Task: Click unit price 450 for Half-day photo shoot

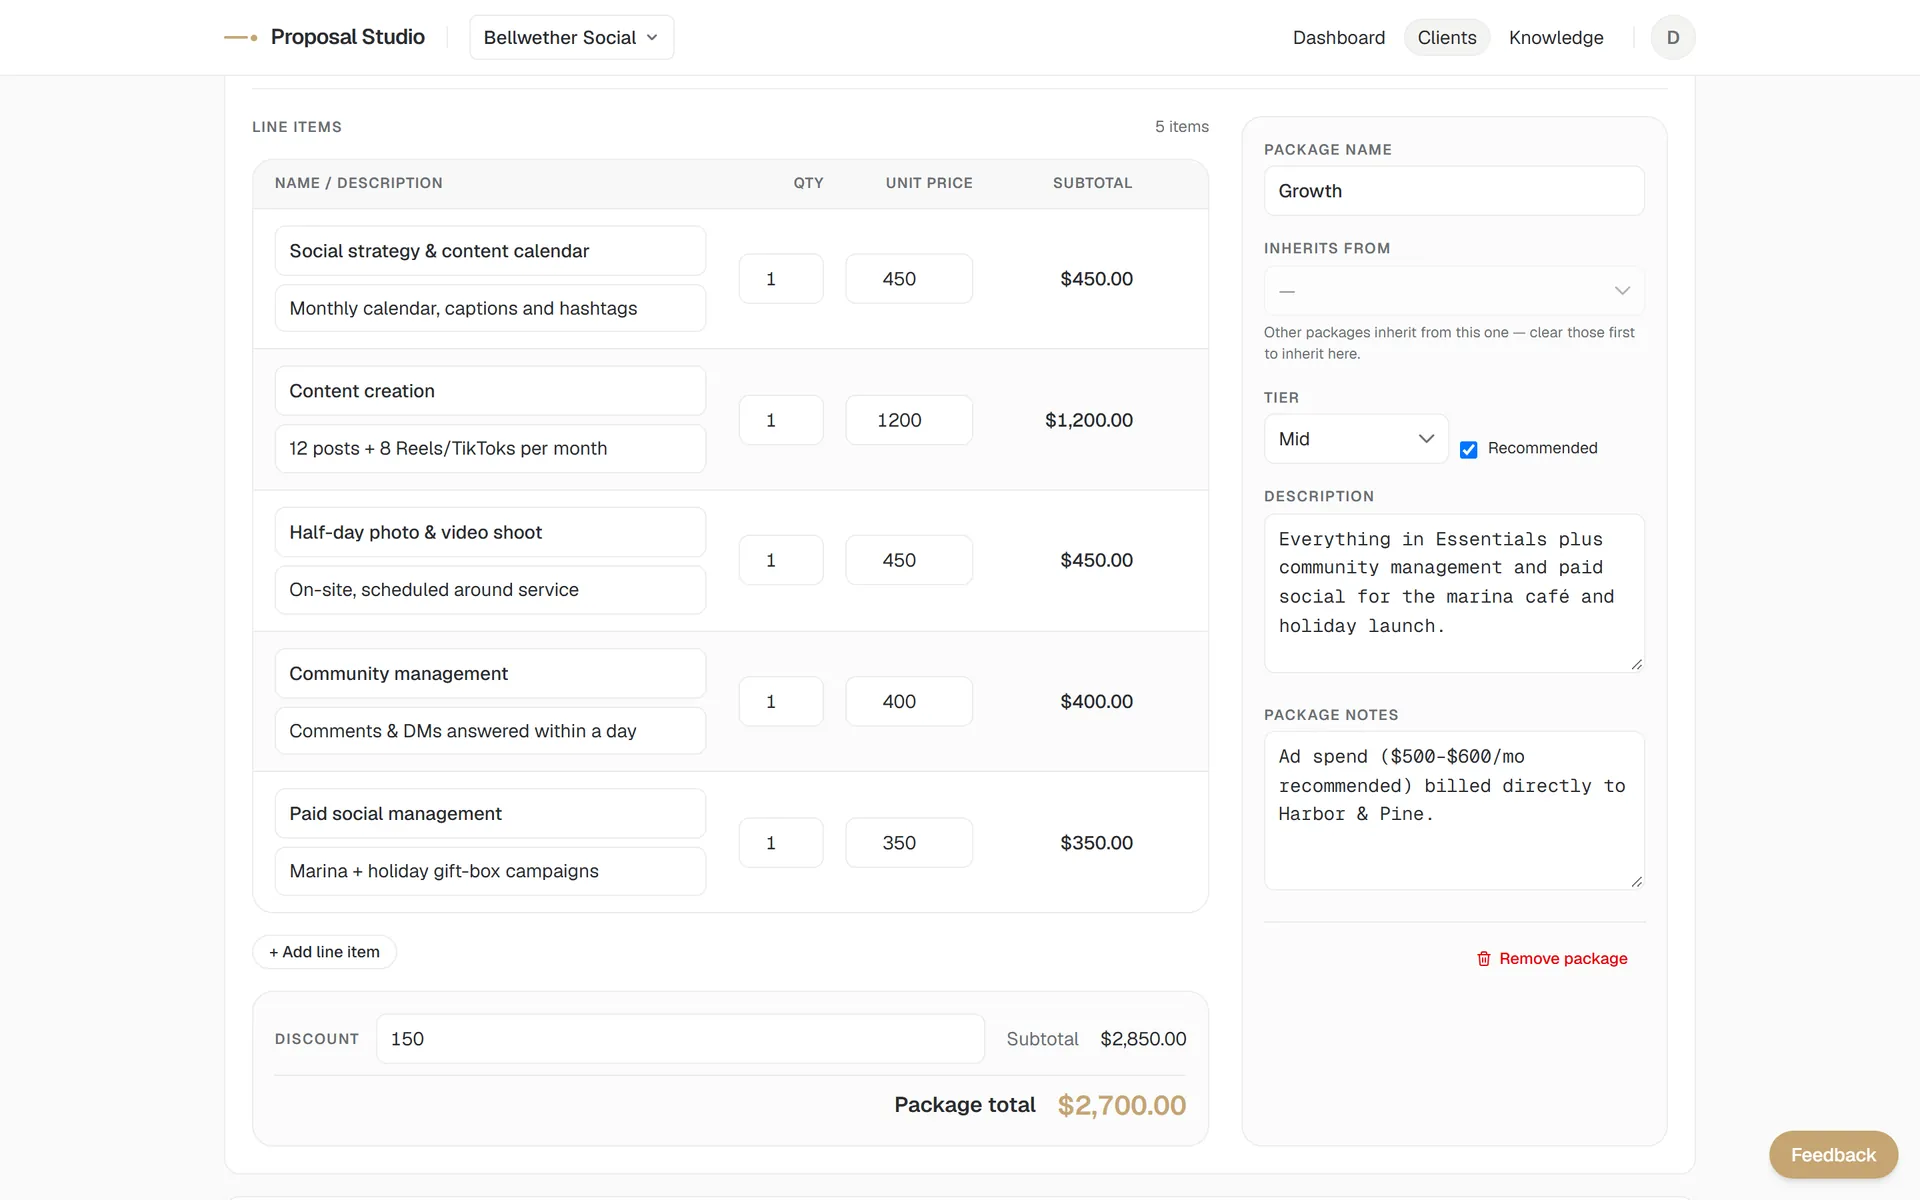Action: click(x=909, y=560)
